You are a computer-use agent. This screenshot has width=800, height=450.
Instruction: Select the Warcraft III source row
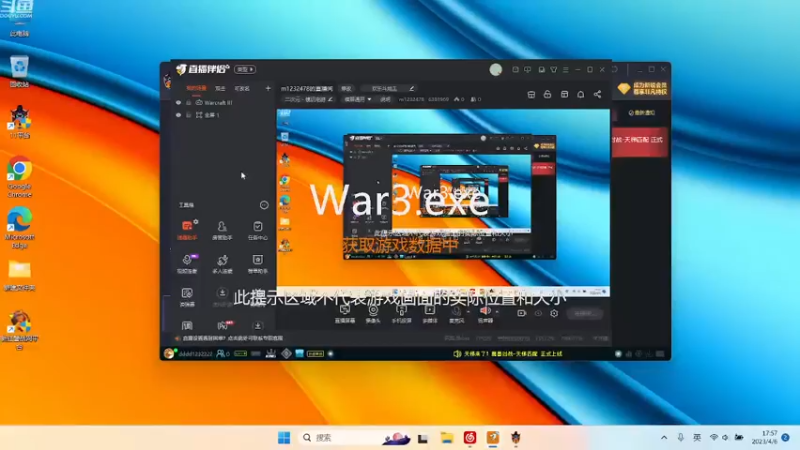tap(223, 103)
